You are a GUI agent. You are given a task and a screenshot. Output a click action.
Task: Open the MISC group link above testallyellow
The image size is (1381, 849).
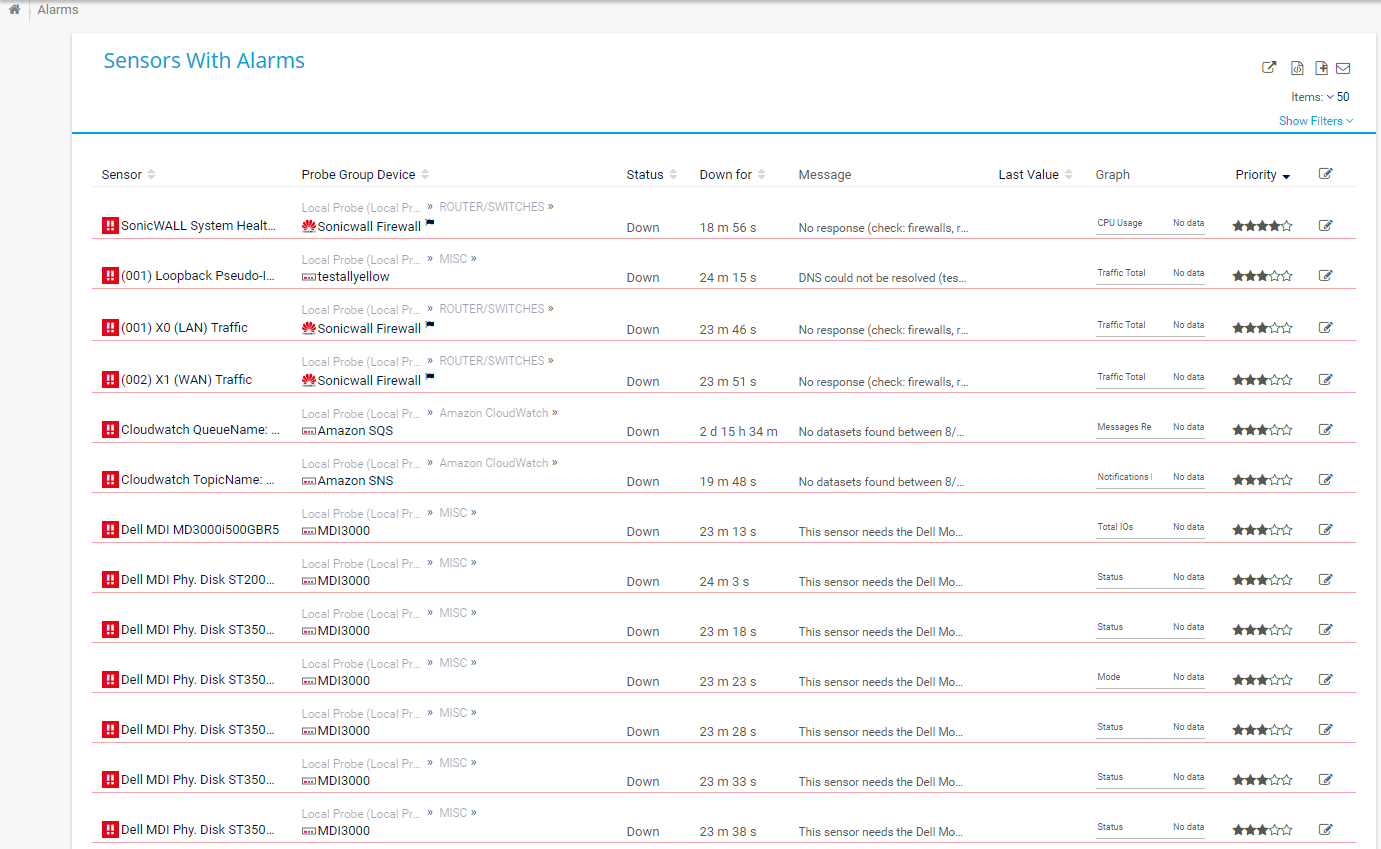tap(453, 259)
